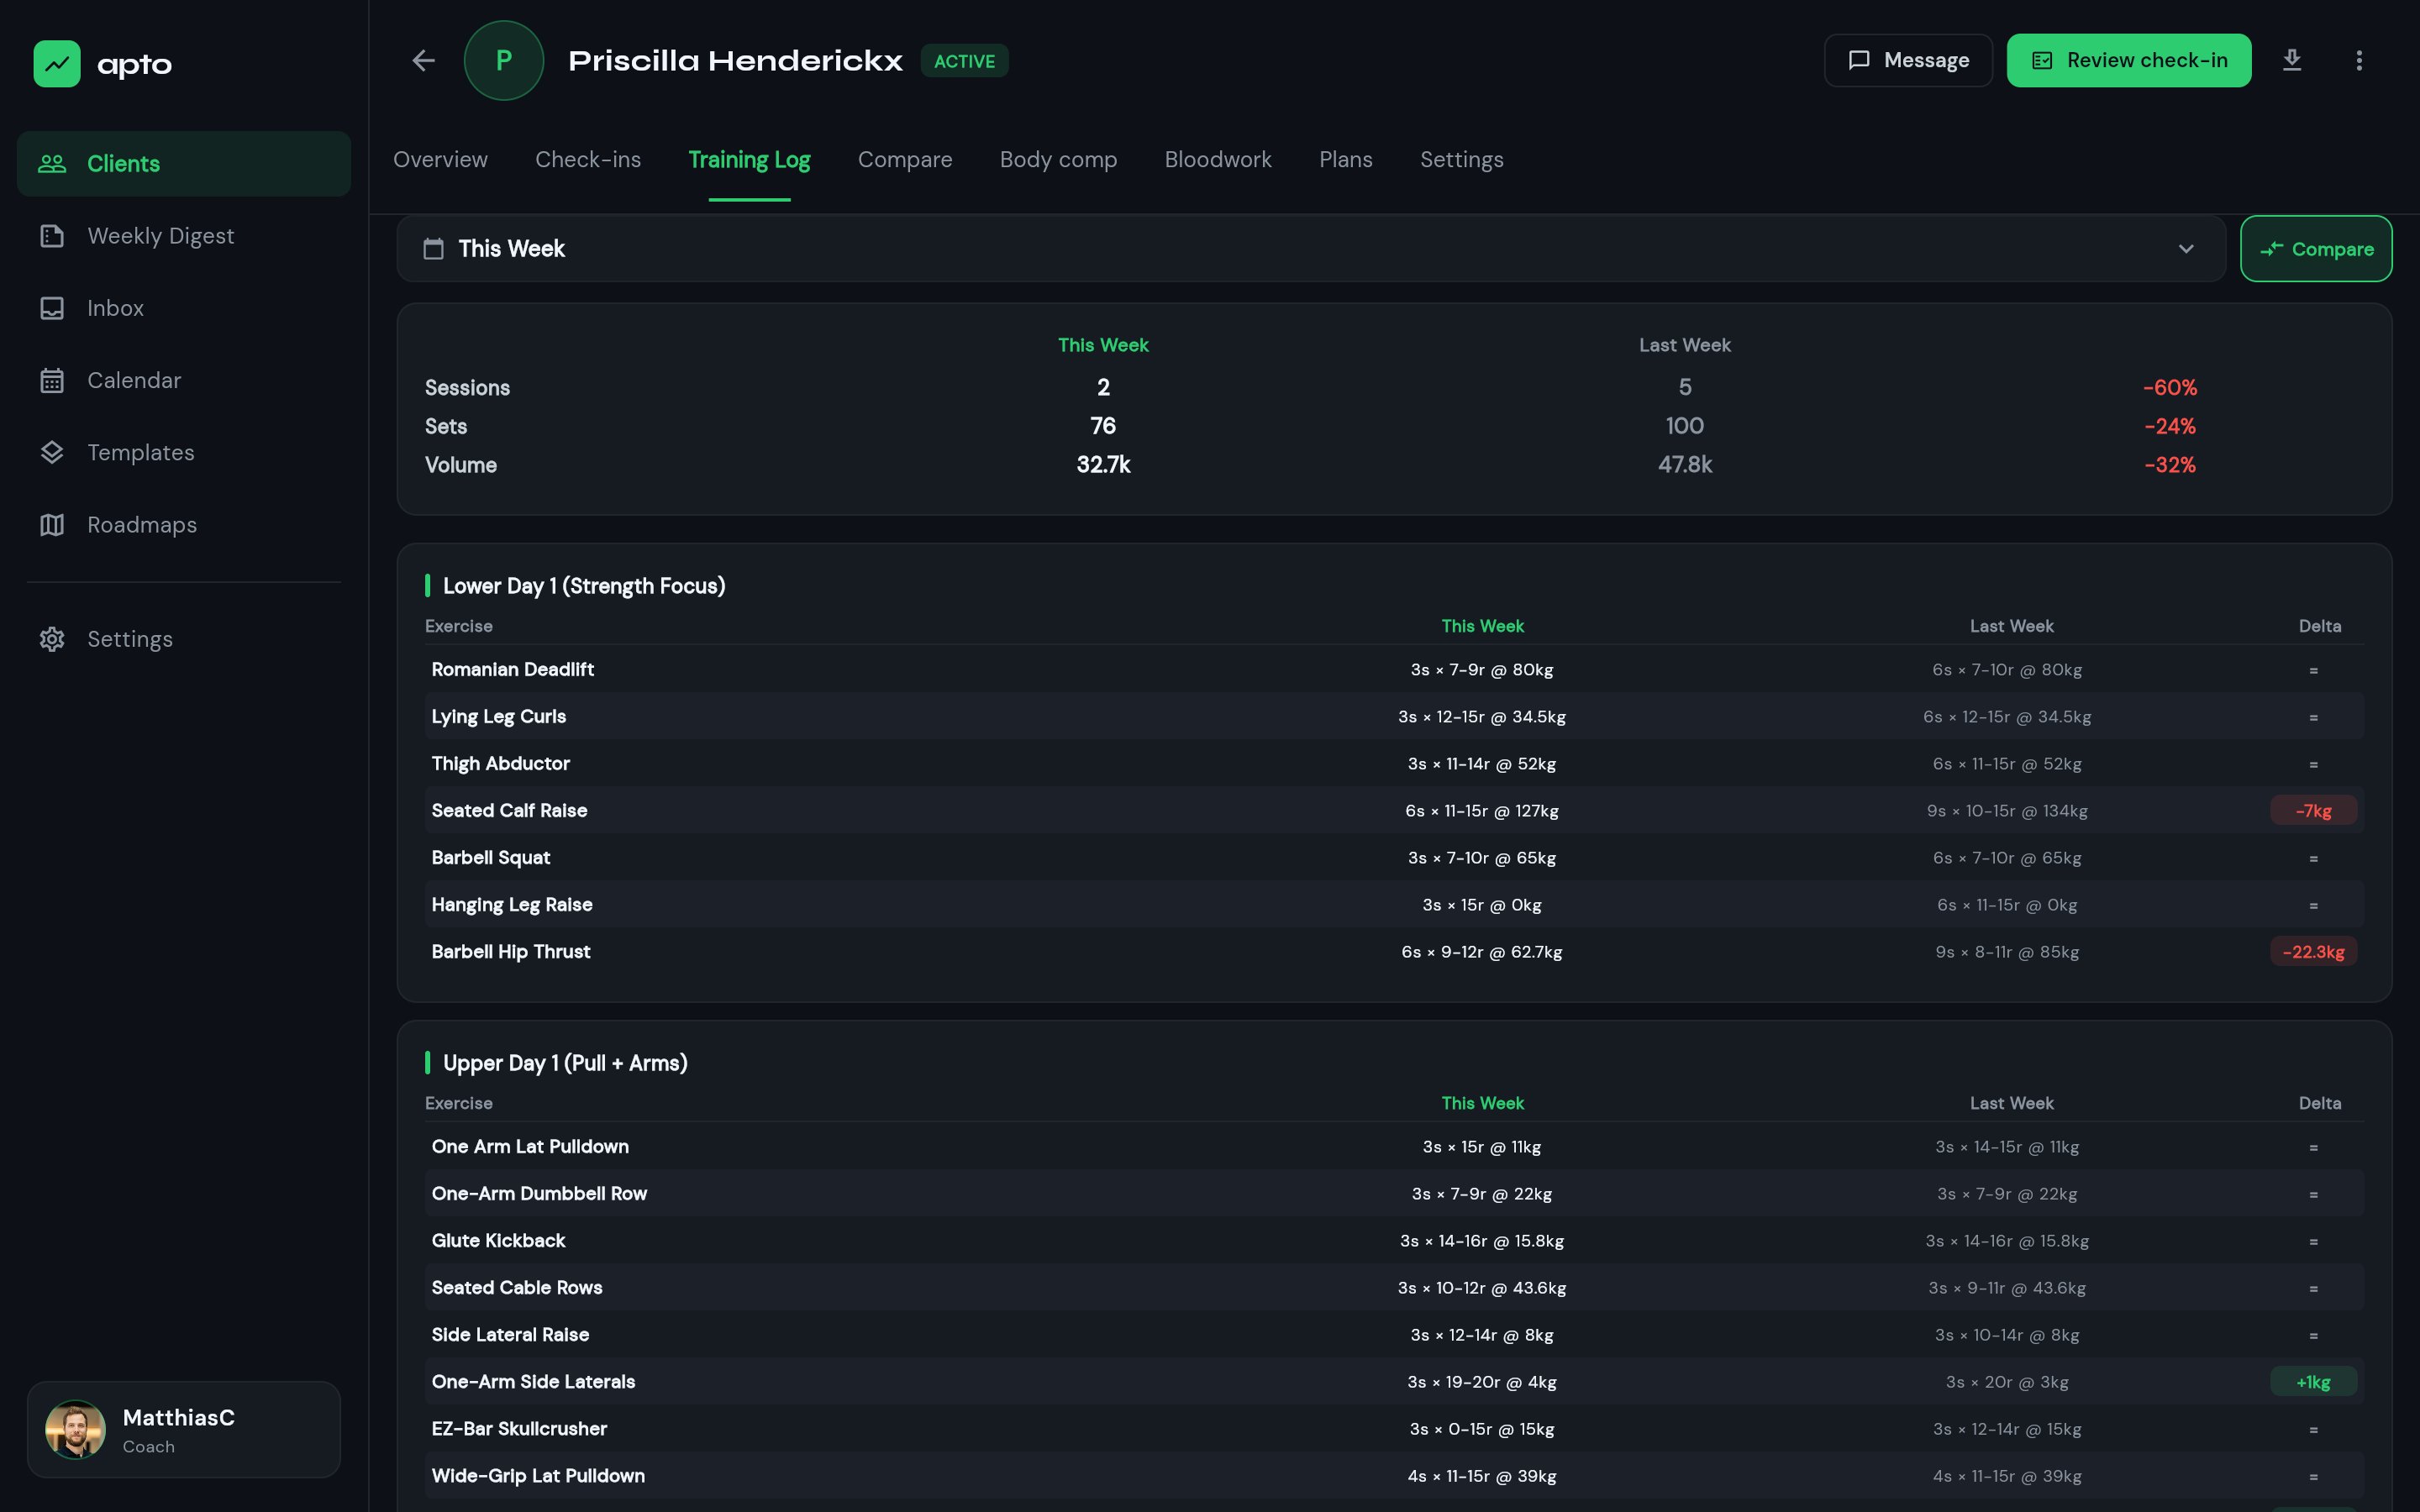Switch to the Check-ins tab

point(588,160)
